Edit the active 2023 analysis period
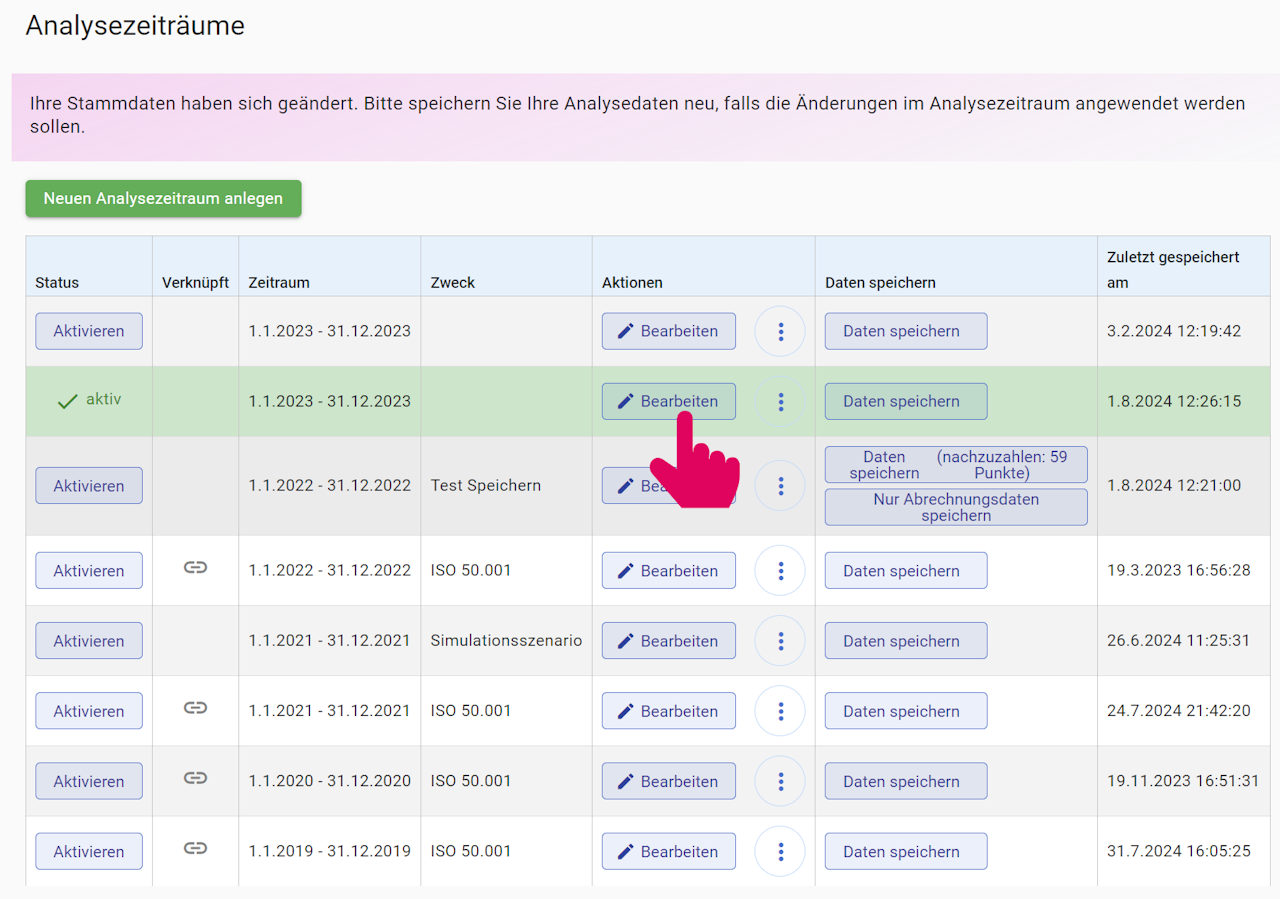Viewport: 1280px width, 899px height. (x=668, y=402)
